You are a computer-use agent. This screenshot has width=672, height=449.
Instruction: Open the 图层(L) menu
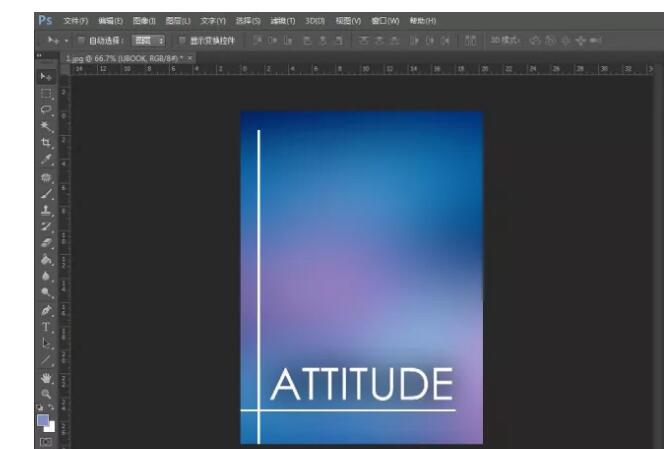pyautogui.click(x=178, y=21)
